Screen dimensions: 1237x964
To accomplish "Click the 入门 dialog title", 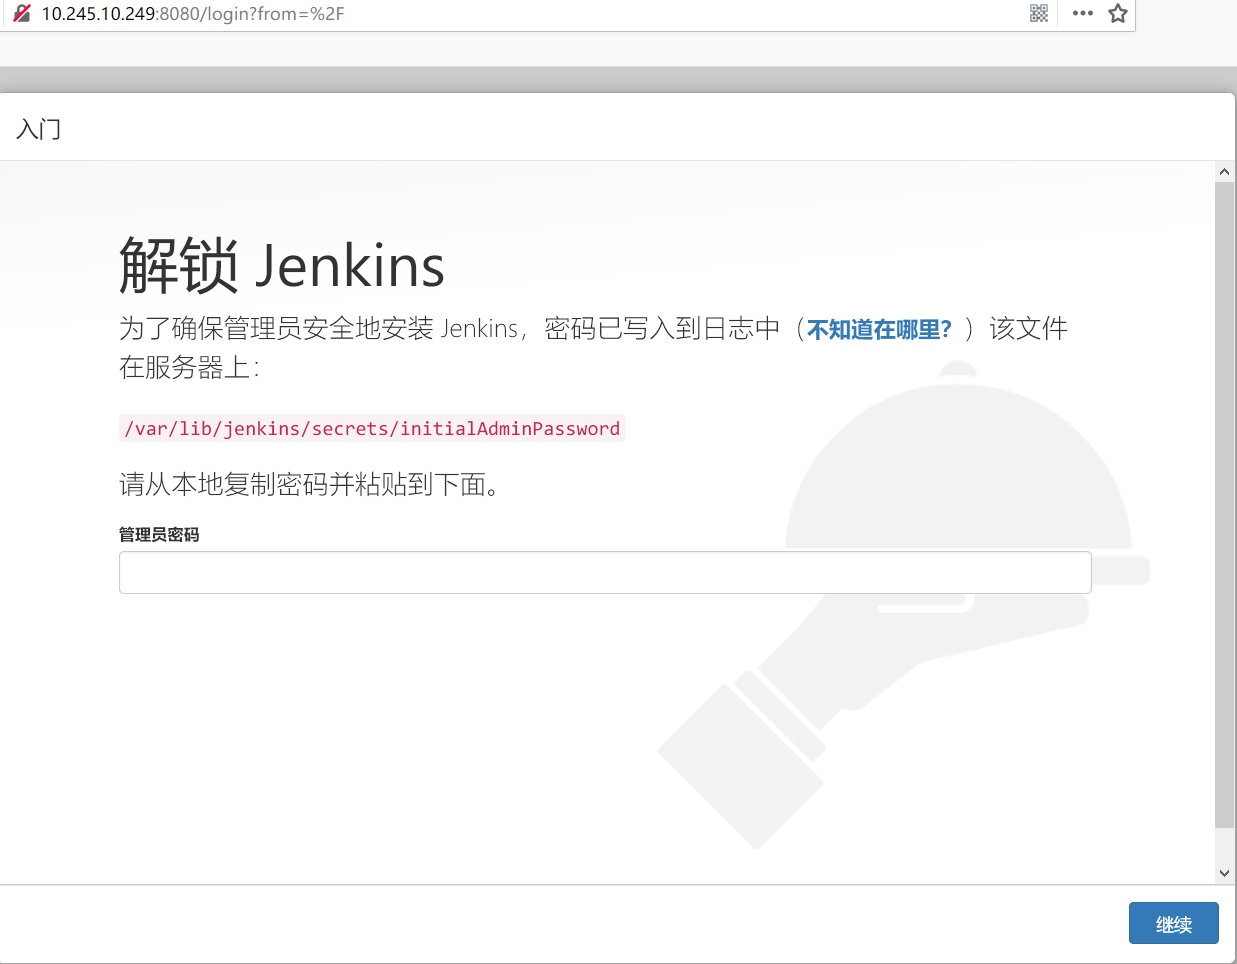I will click(39, 129).
